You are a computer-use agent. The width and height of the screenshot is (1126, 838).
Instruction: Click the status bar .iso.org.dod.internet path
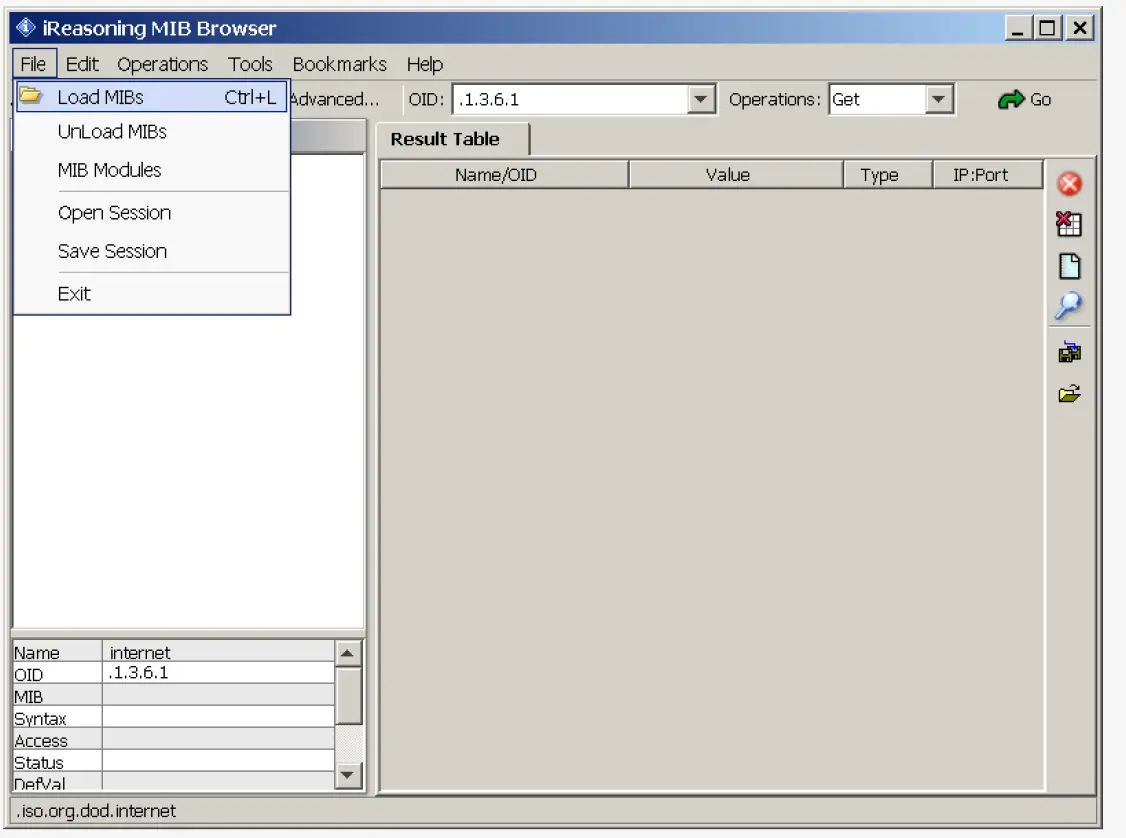click(x=96, y=811)
